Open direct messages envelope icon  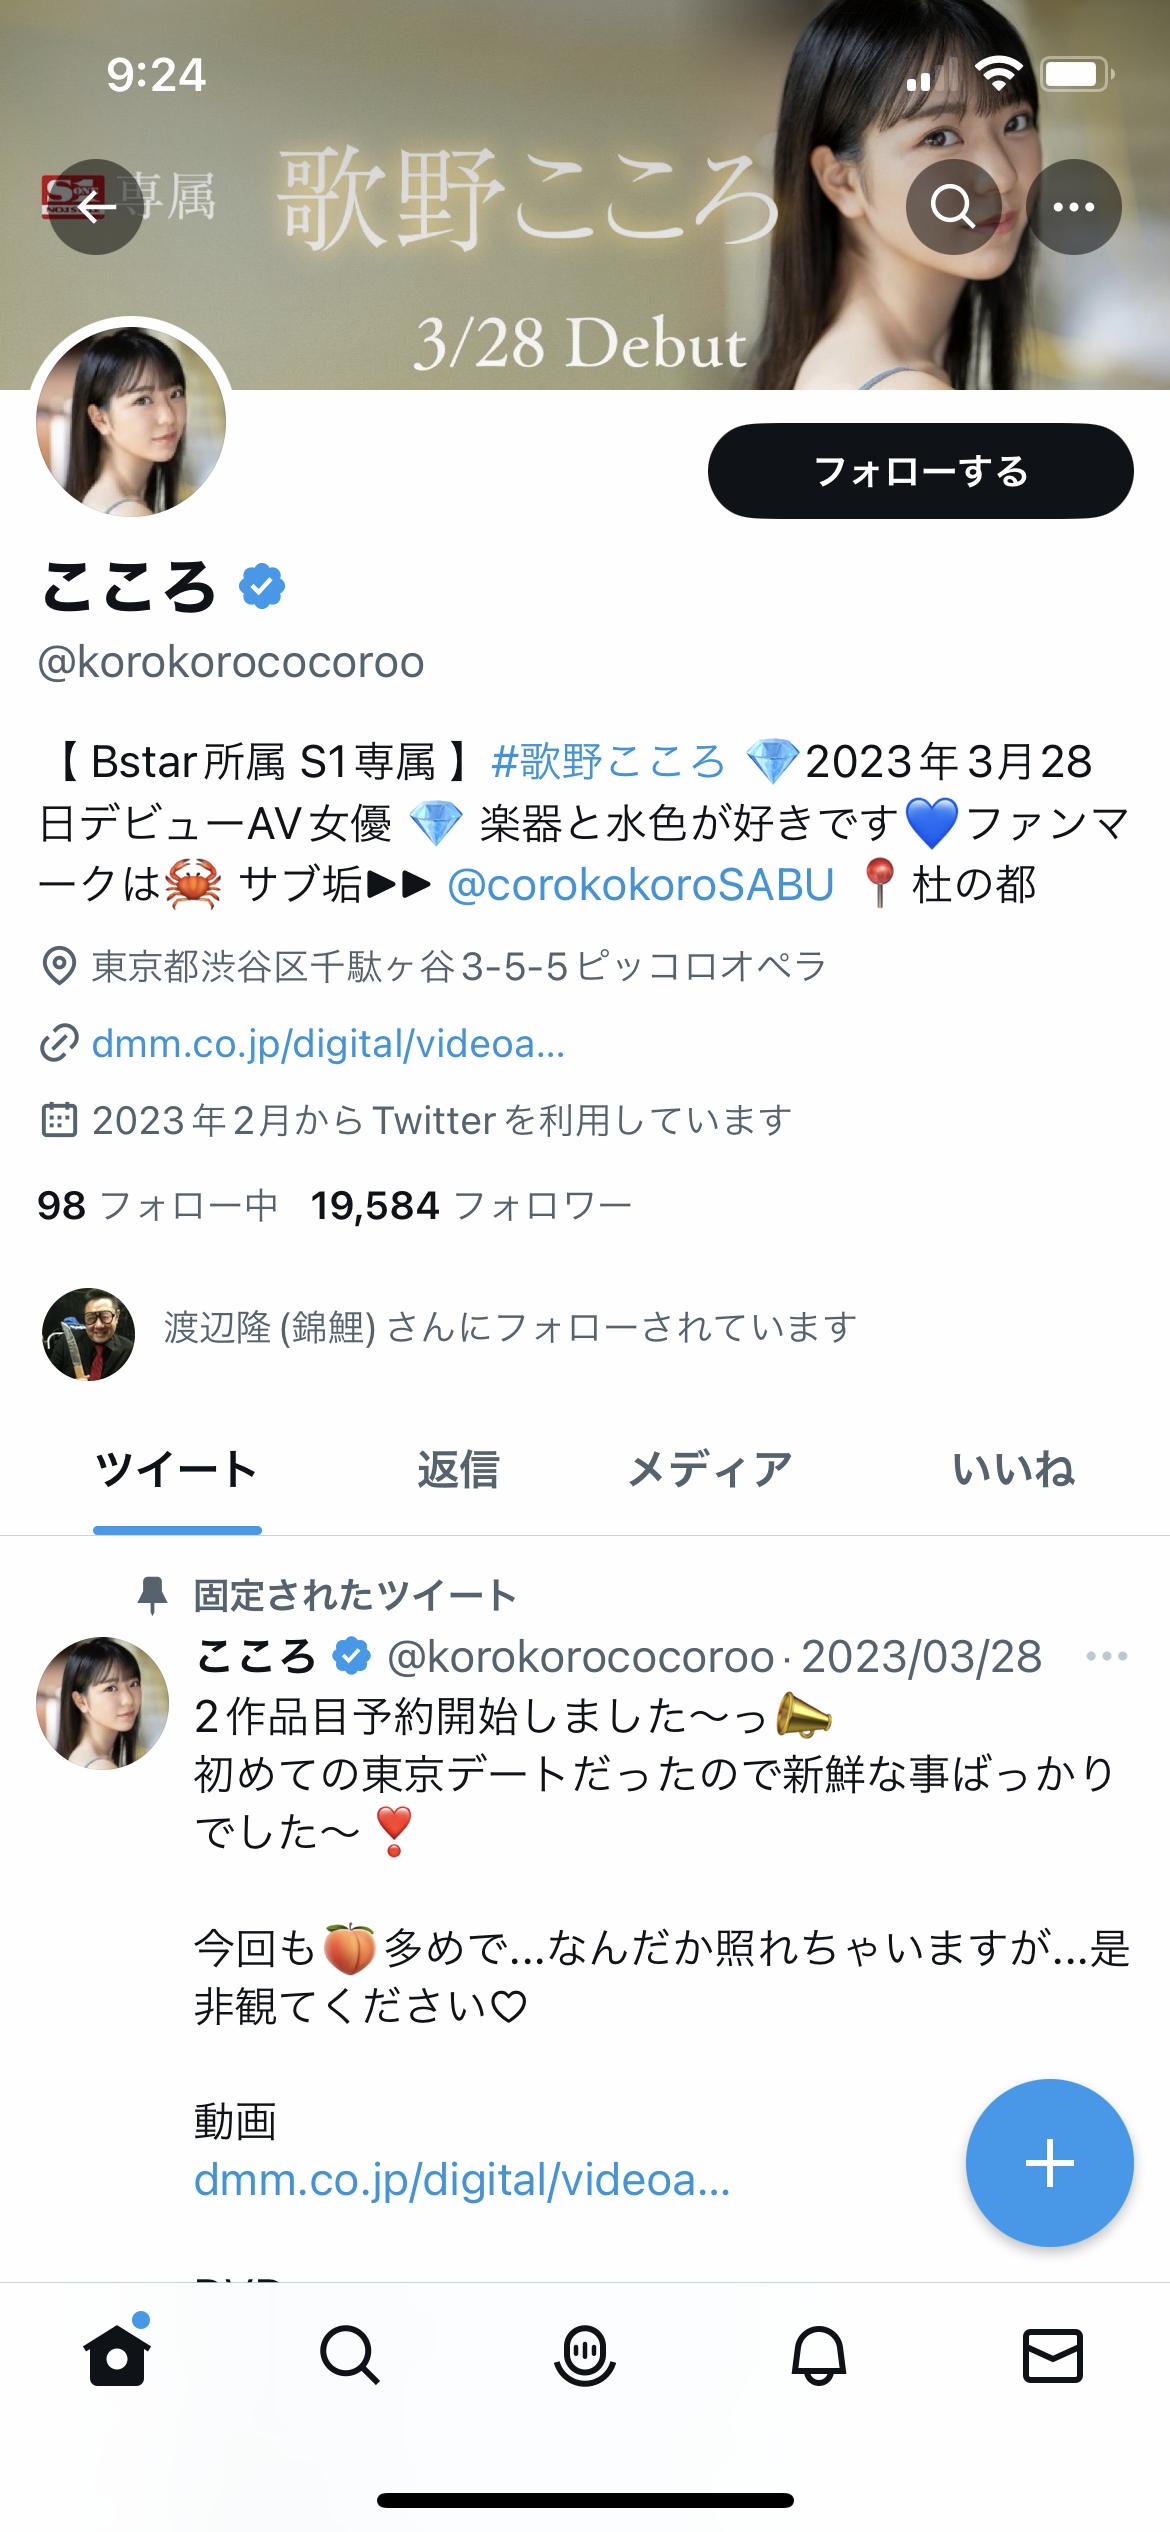coord(1053,2356)
